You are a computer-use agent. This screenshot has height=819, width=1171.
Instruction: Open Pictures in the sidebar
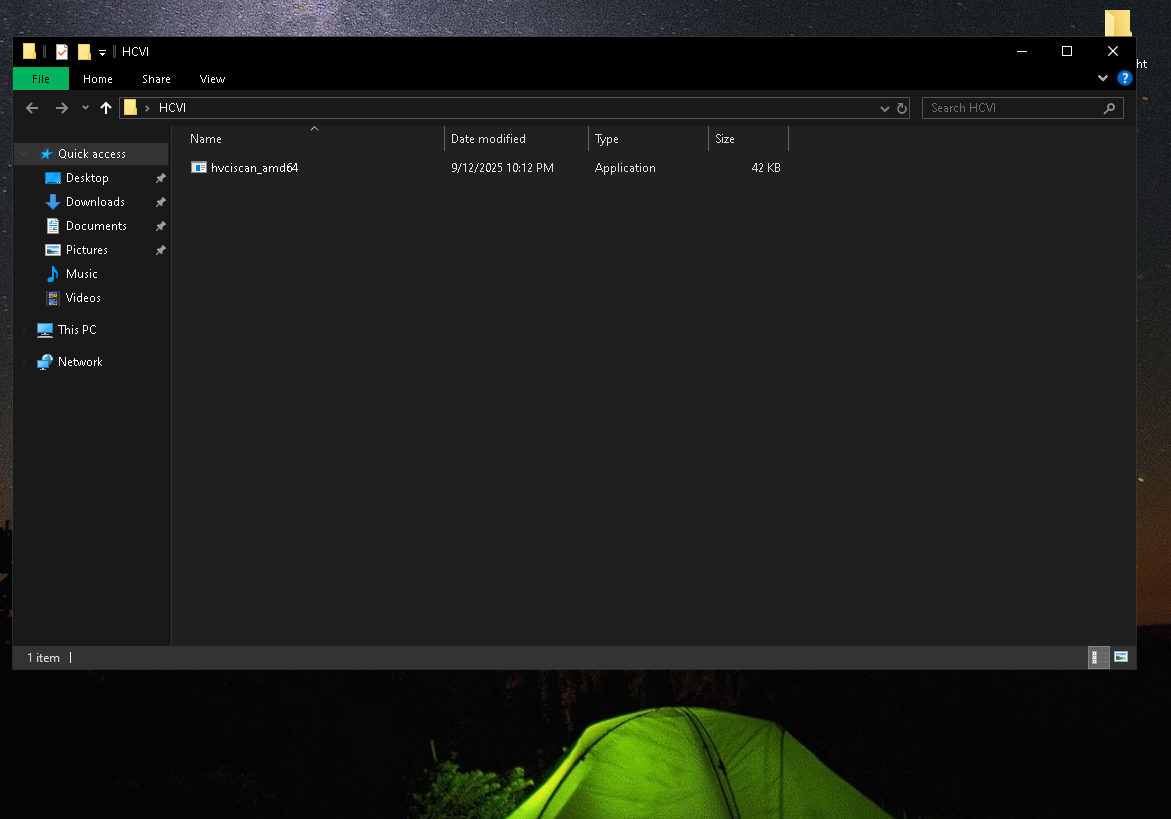tap(87, 249)
